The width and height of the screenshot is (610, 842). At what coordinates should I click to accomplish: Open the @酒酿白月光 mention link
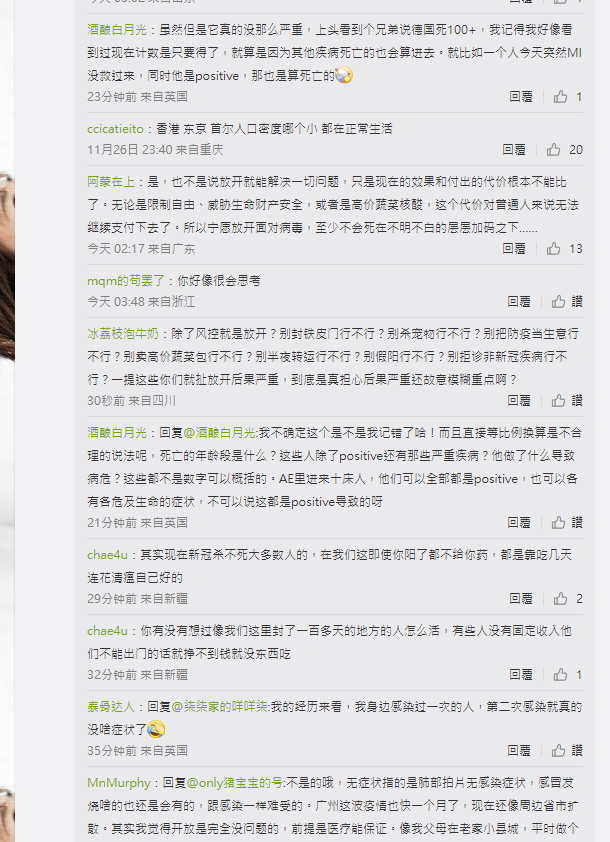click(x=220, y=433)
